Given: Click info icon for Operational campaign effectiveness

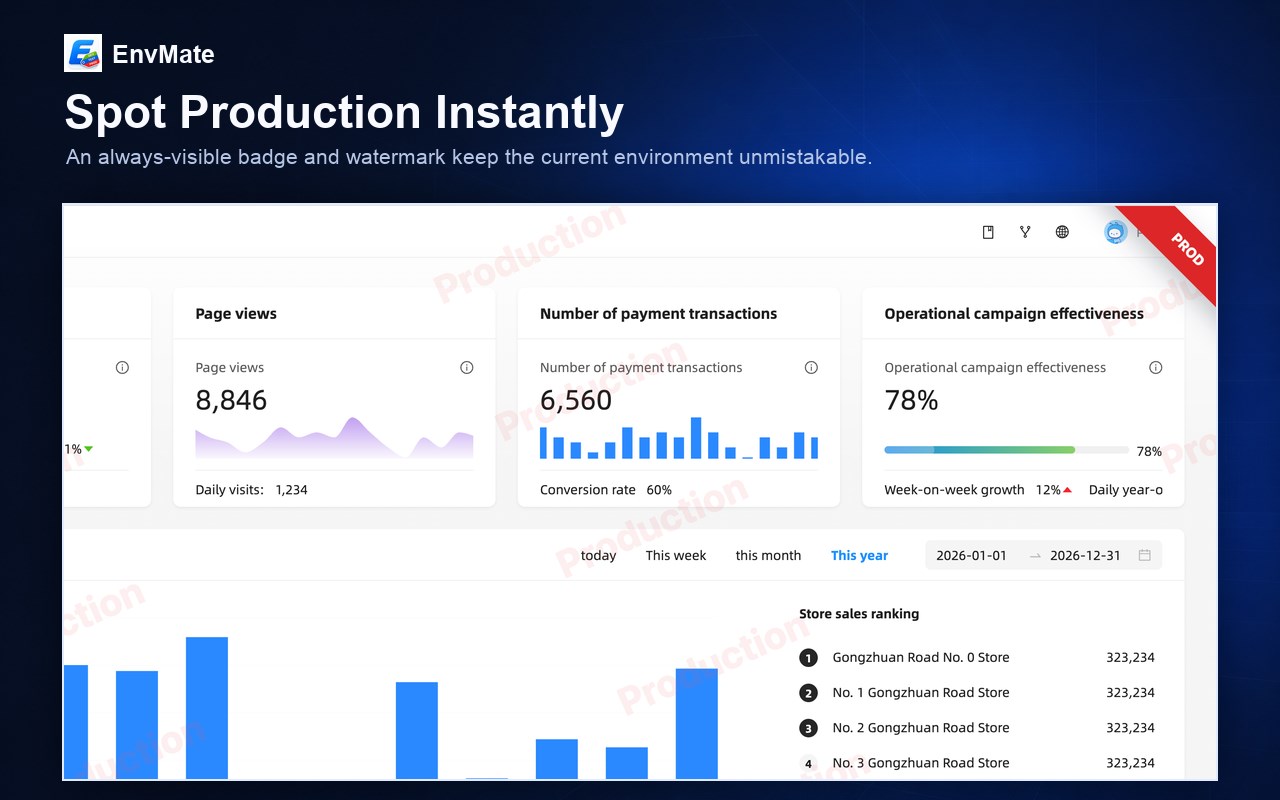Looking at the screenshot, I should tap(1155, 367).
